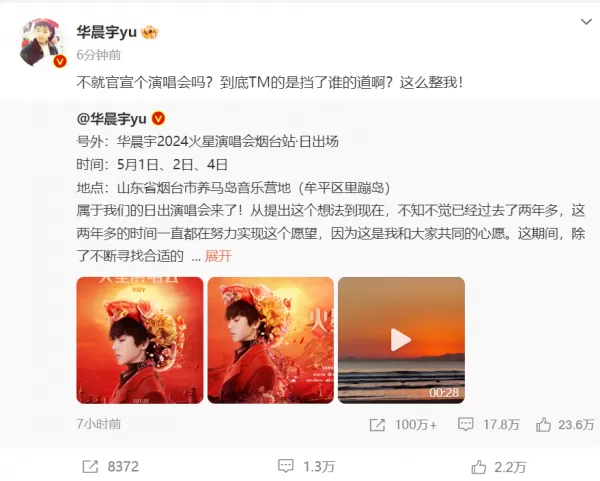600x481 pixels.
Task: Open post options chevron menu at top right
Action: 586,22
